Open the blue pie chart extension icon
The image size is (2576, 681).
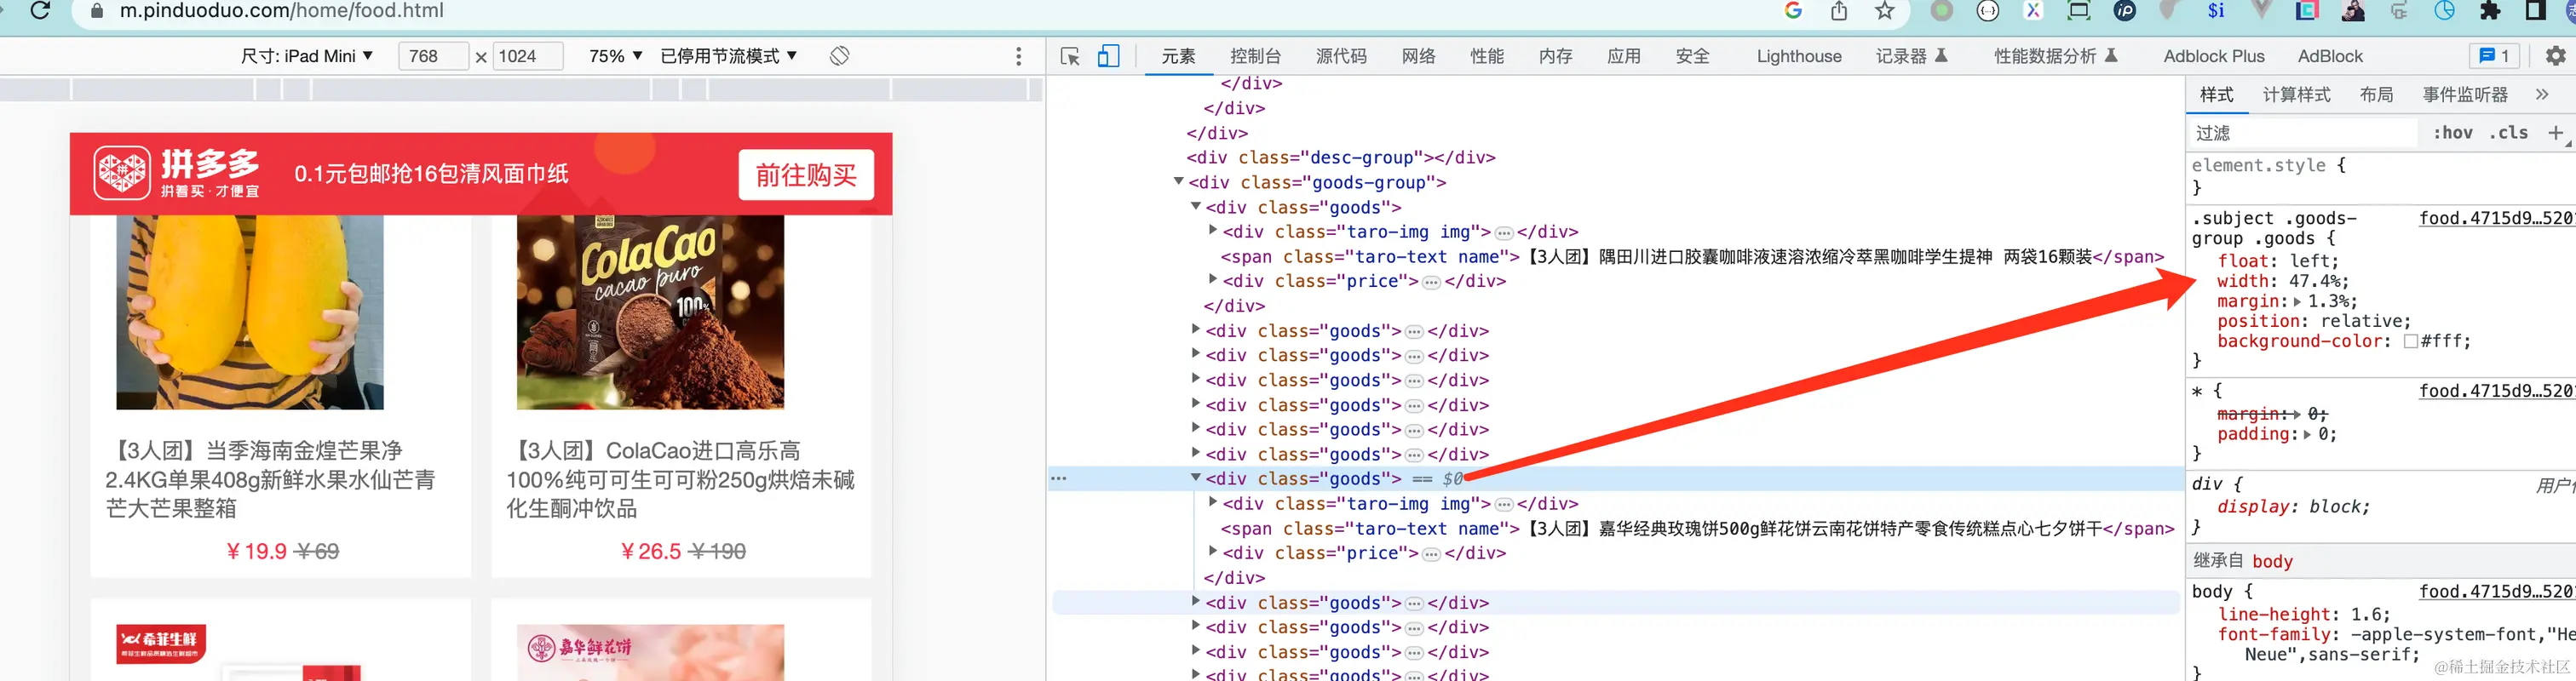(2445, 11)
